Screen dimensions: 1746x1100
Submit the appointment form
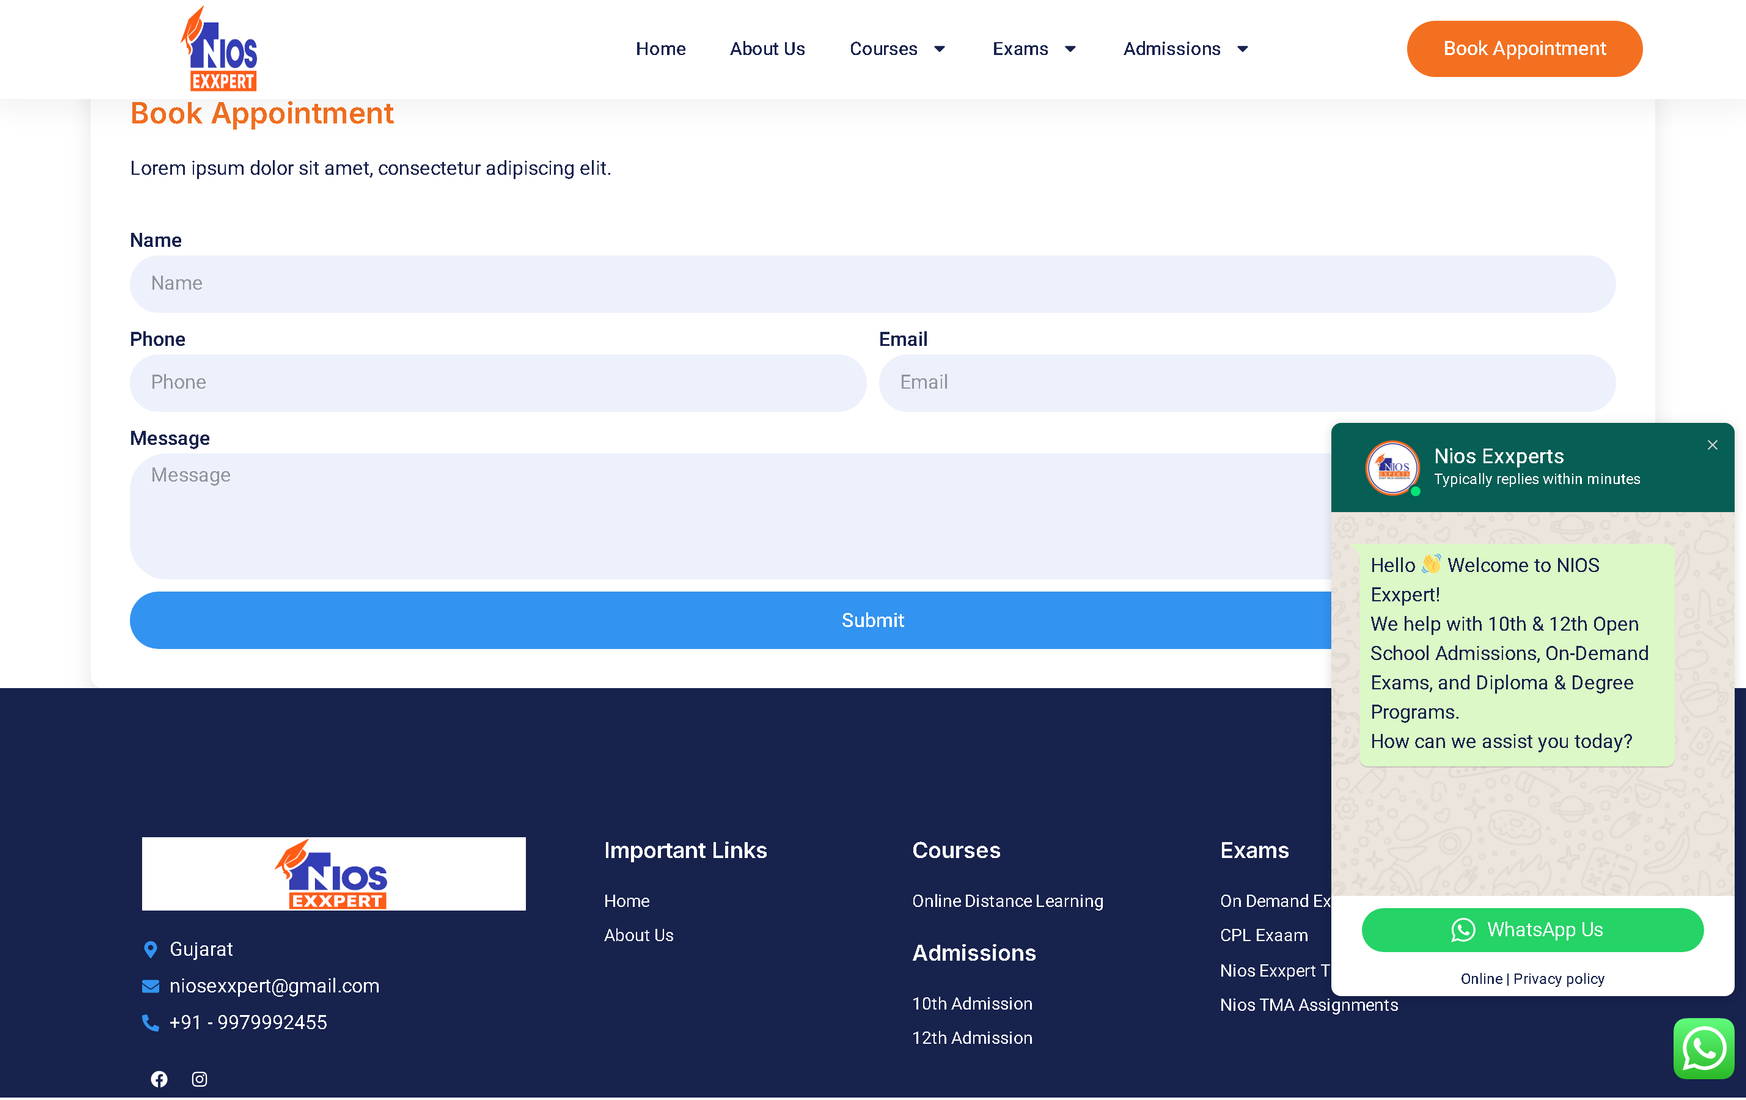pos(873,620)
